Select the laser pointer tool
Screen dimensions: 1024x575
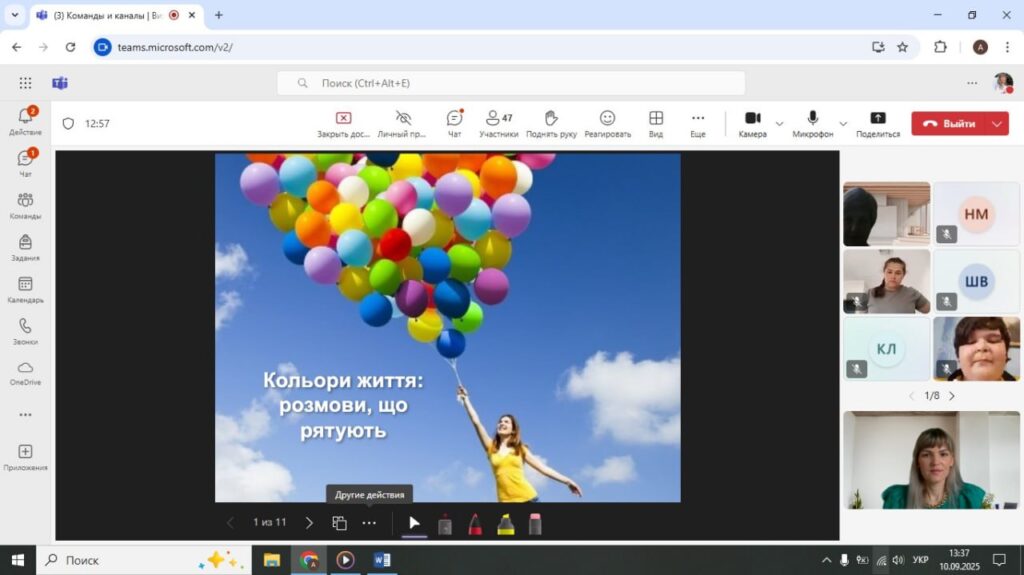tap(445, 523)
